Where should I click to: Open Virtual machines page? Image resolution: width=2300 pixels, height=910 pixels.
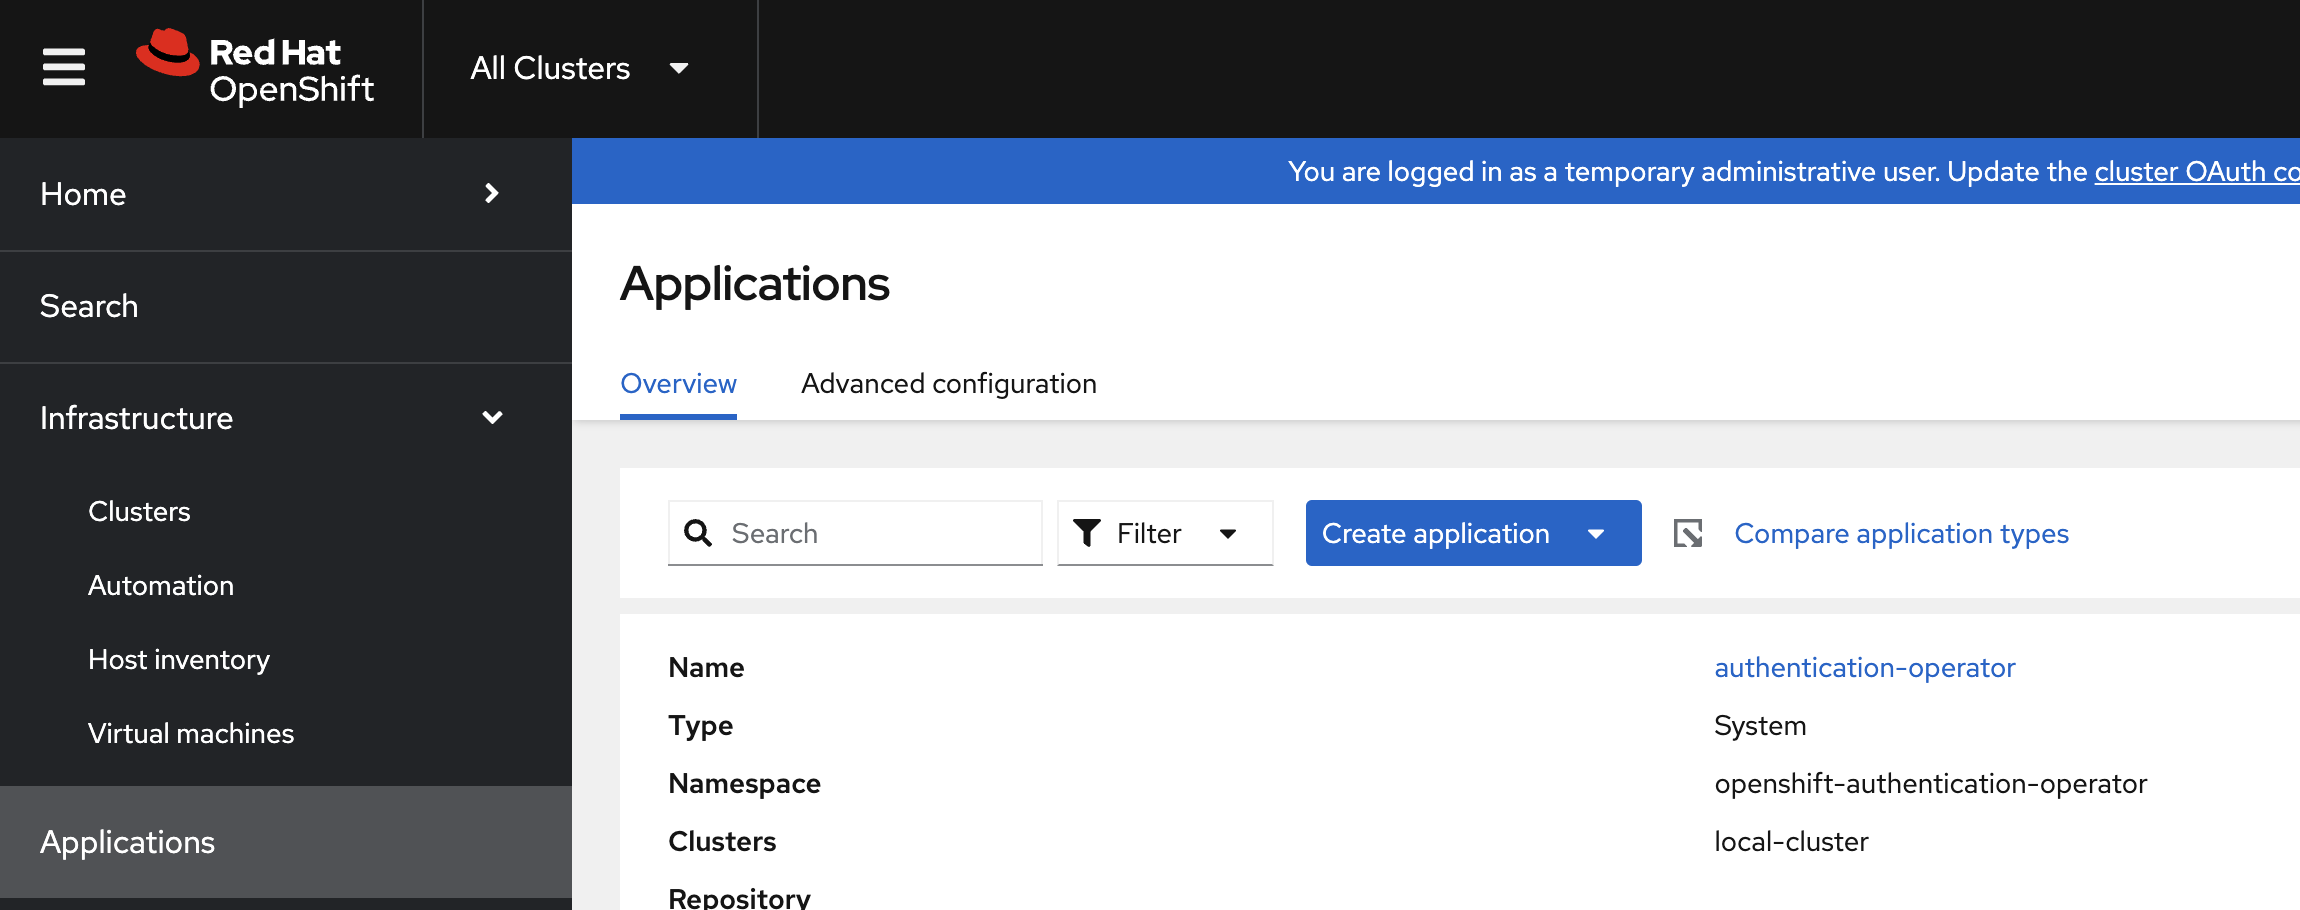pyautogui.click(x=191, y=734)
